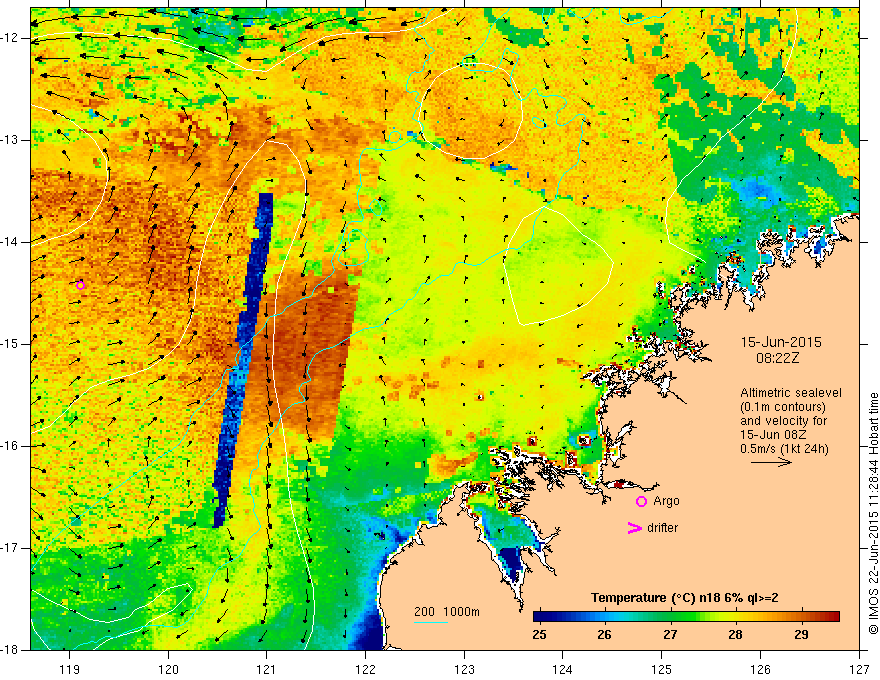
Task: Click the longitude axis label '125'
Action: pyautogui.click(x=662, y=669)
